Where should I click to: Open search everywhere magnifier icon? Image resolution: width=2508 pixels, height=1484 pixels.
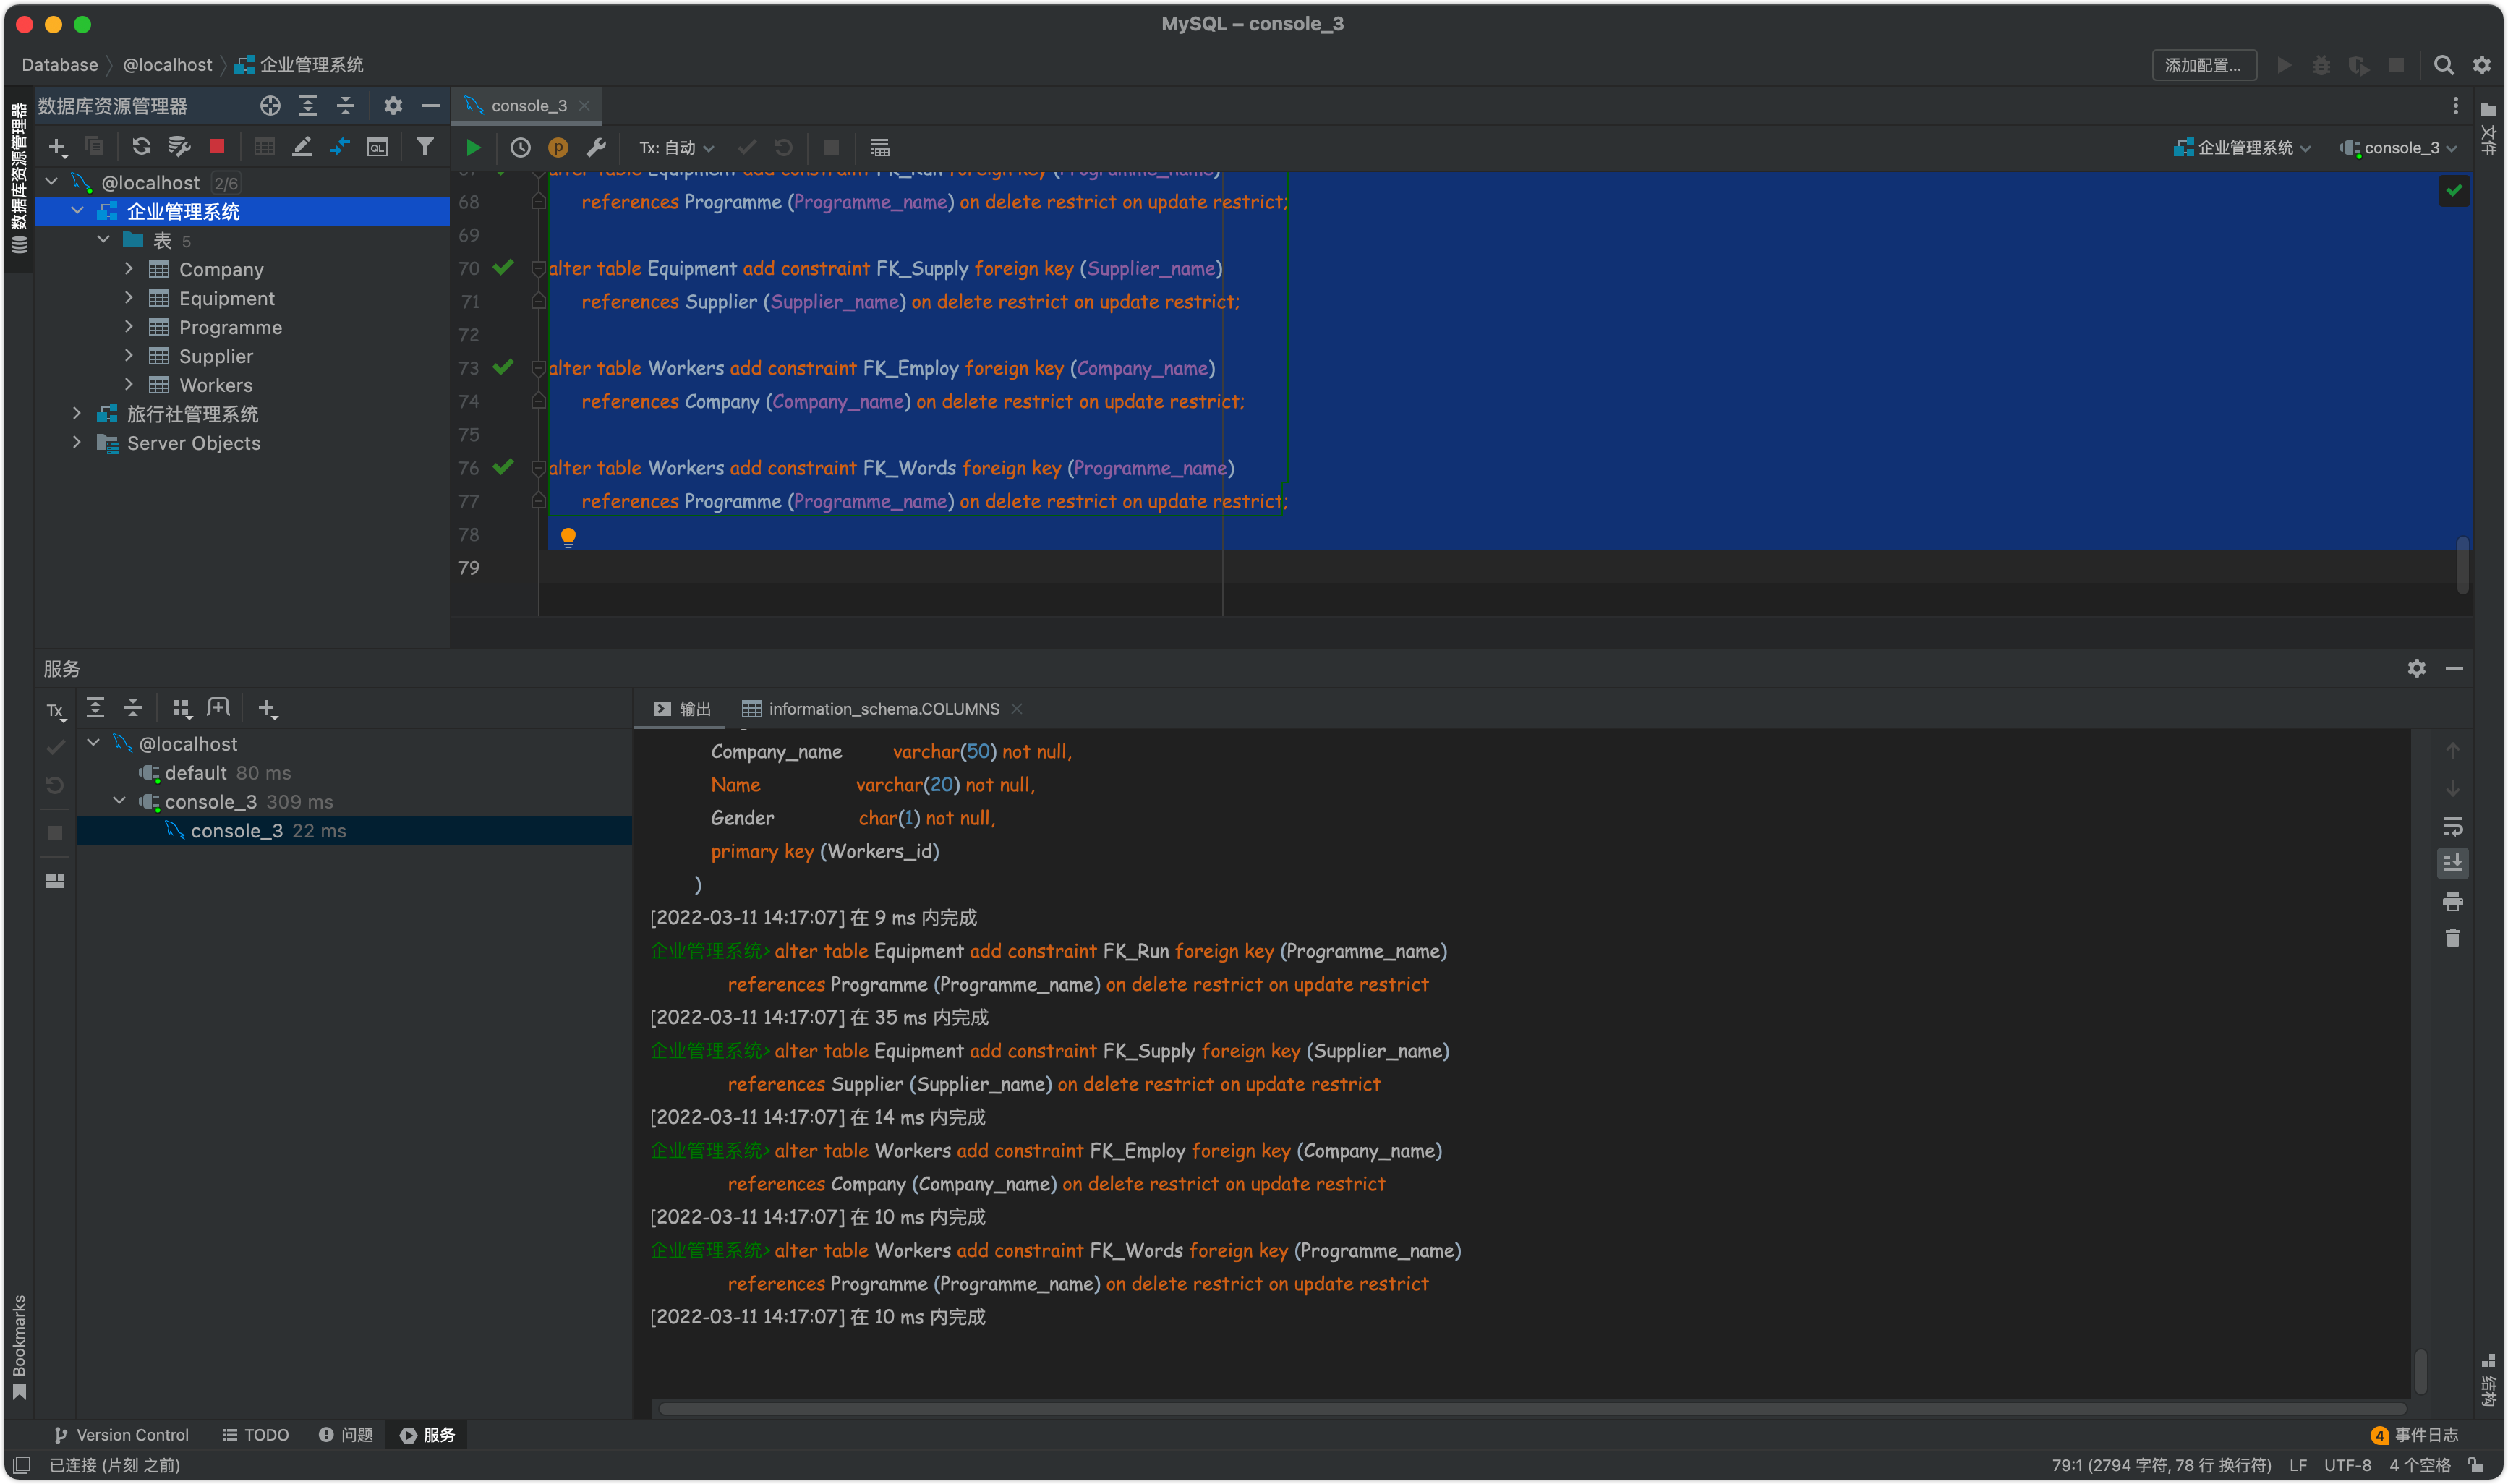(x=2443, y=65)
